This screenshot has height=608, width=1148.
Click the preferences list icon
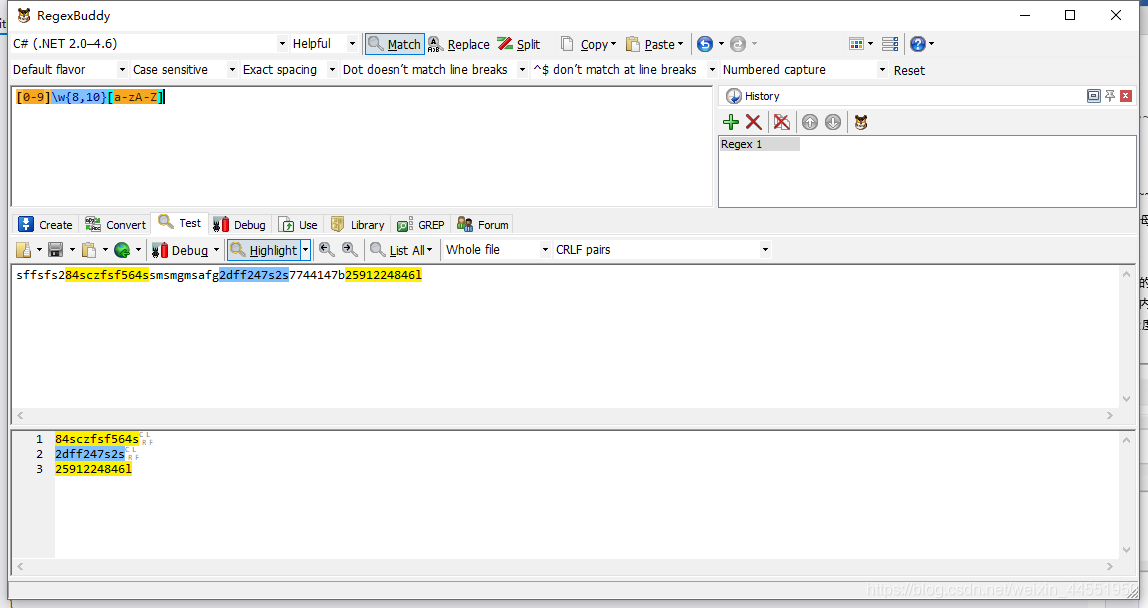point(890,44)
